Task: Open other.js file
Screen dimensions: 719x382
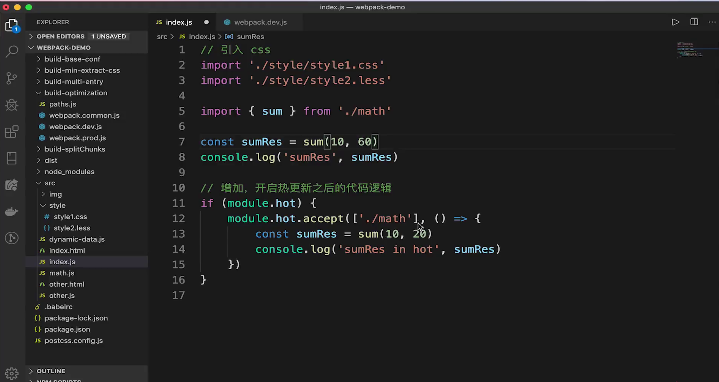Action: [87, 295]
